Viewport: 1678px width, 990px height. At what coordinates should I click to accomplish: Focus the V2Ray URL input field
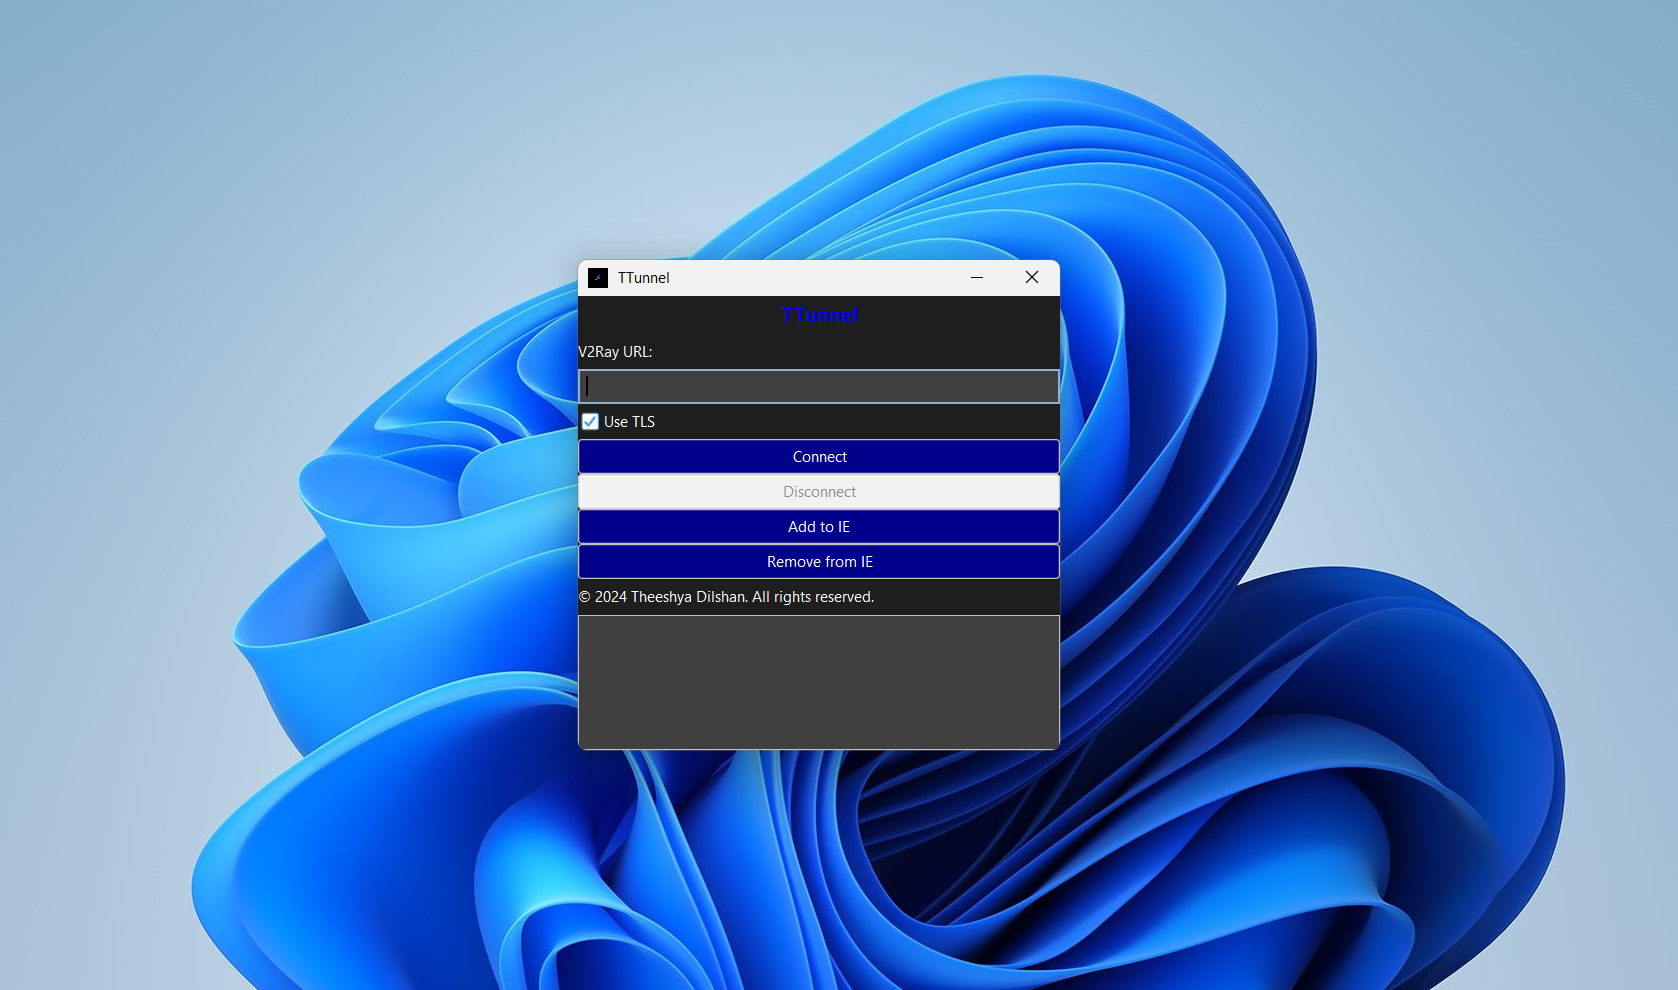(x=818, y=387)
